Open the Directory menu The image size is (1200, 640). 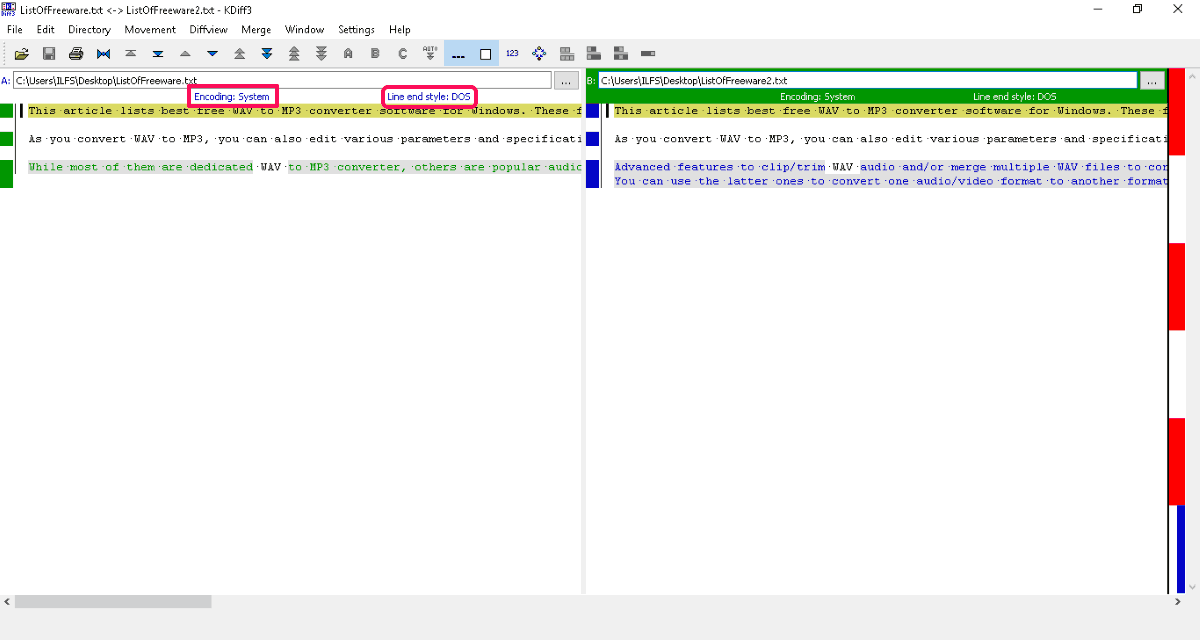point(89,30)
